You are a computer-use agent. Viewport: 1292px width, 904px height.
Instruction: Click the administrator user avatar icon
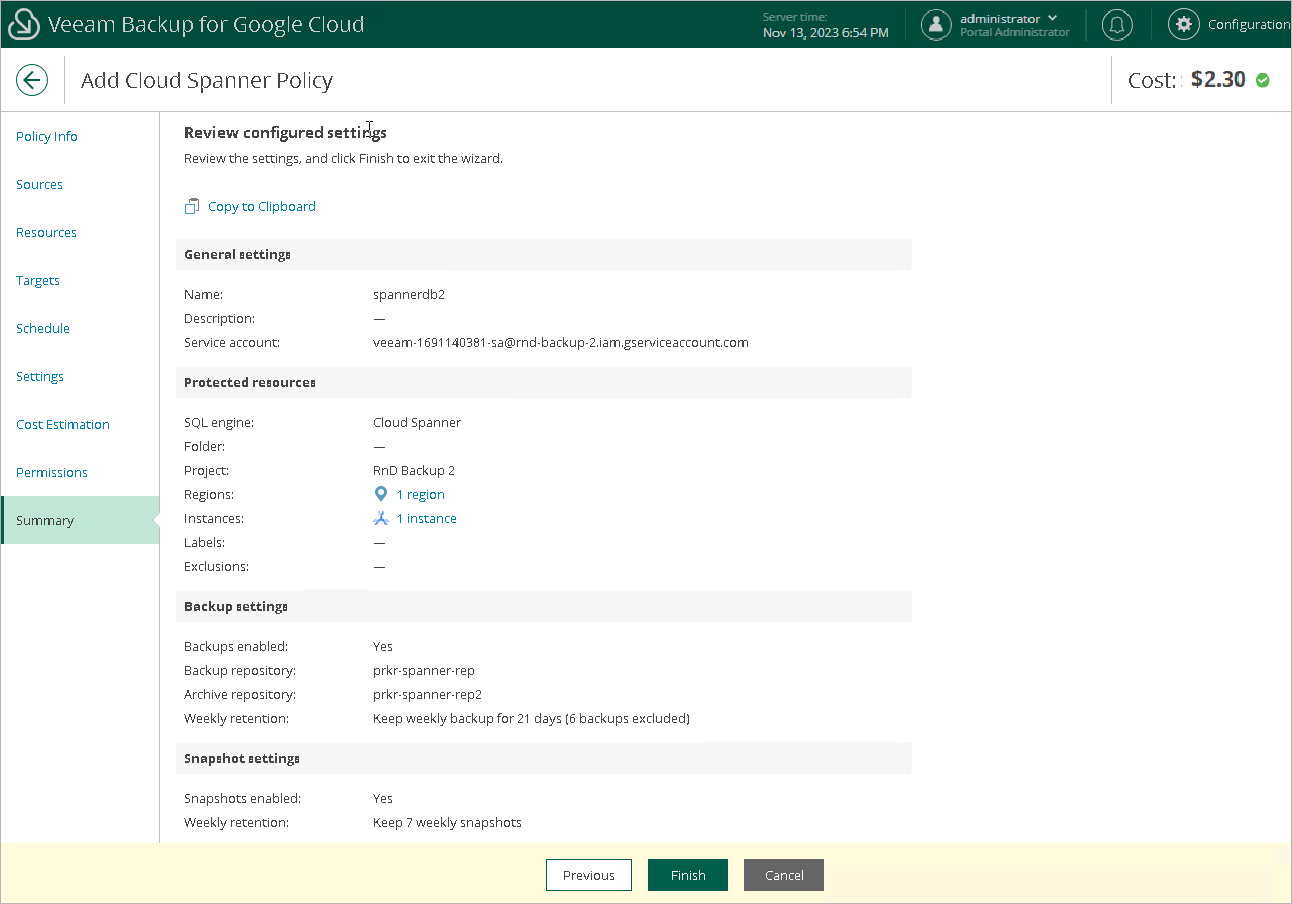(x=936, y=25)
